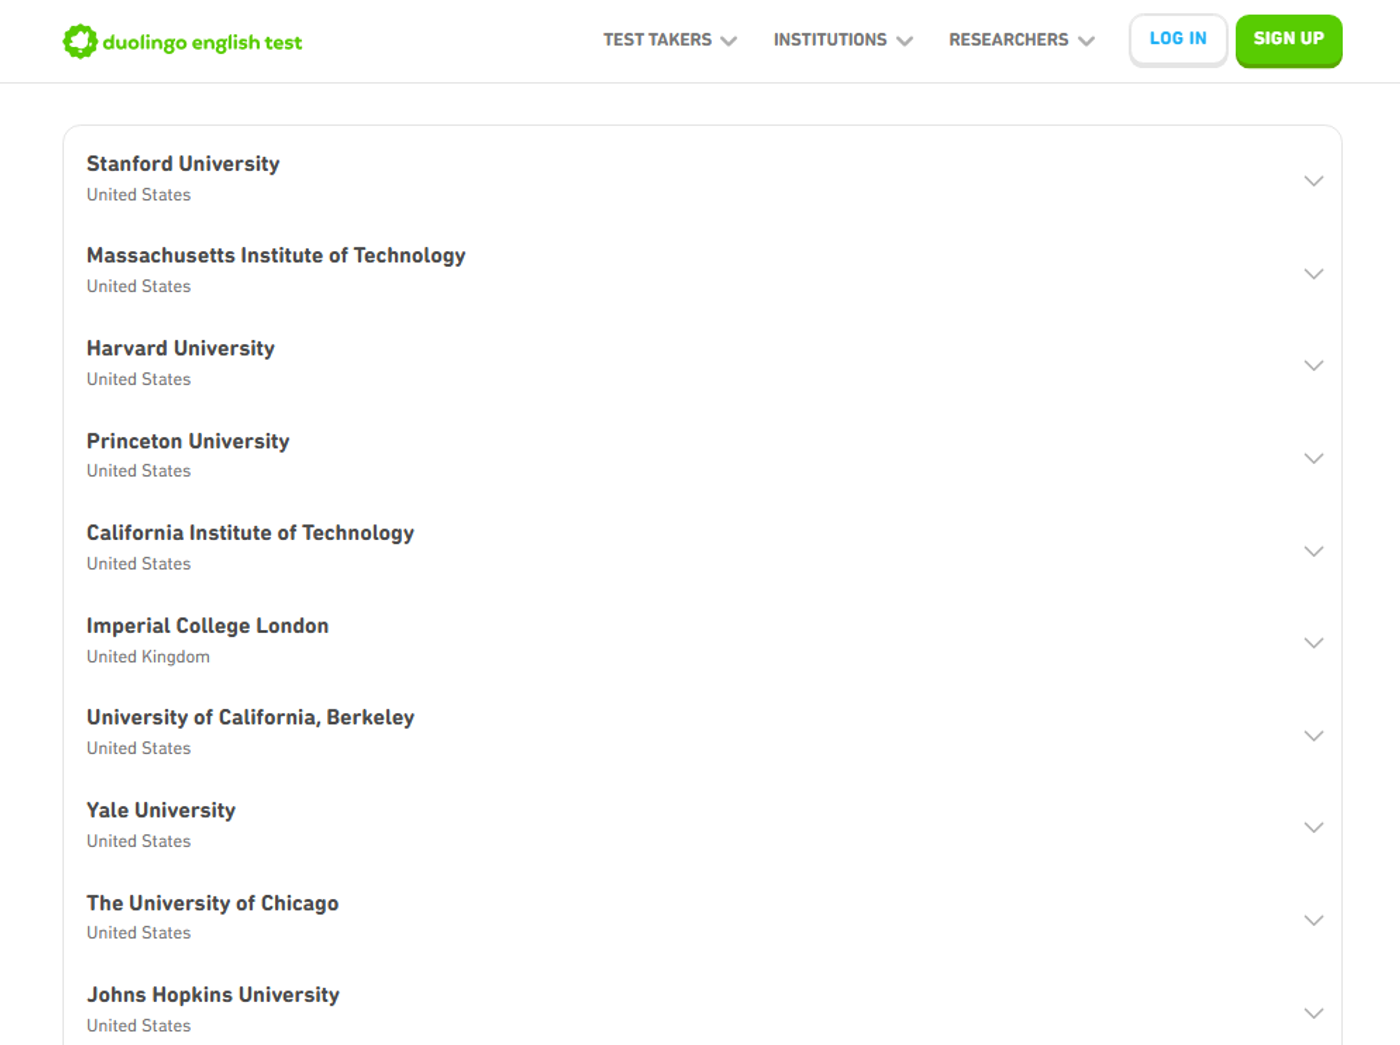Open the Researchers menu
The width and height of the screenshot is (1400, 1045).
1021,40
